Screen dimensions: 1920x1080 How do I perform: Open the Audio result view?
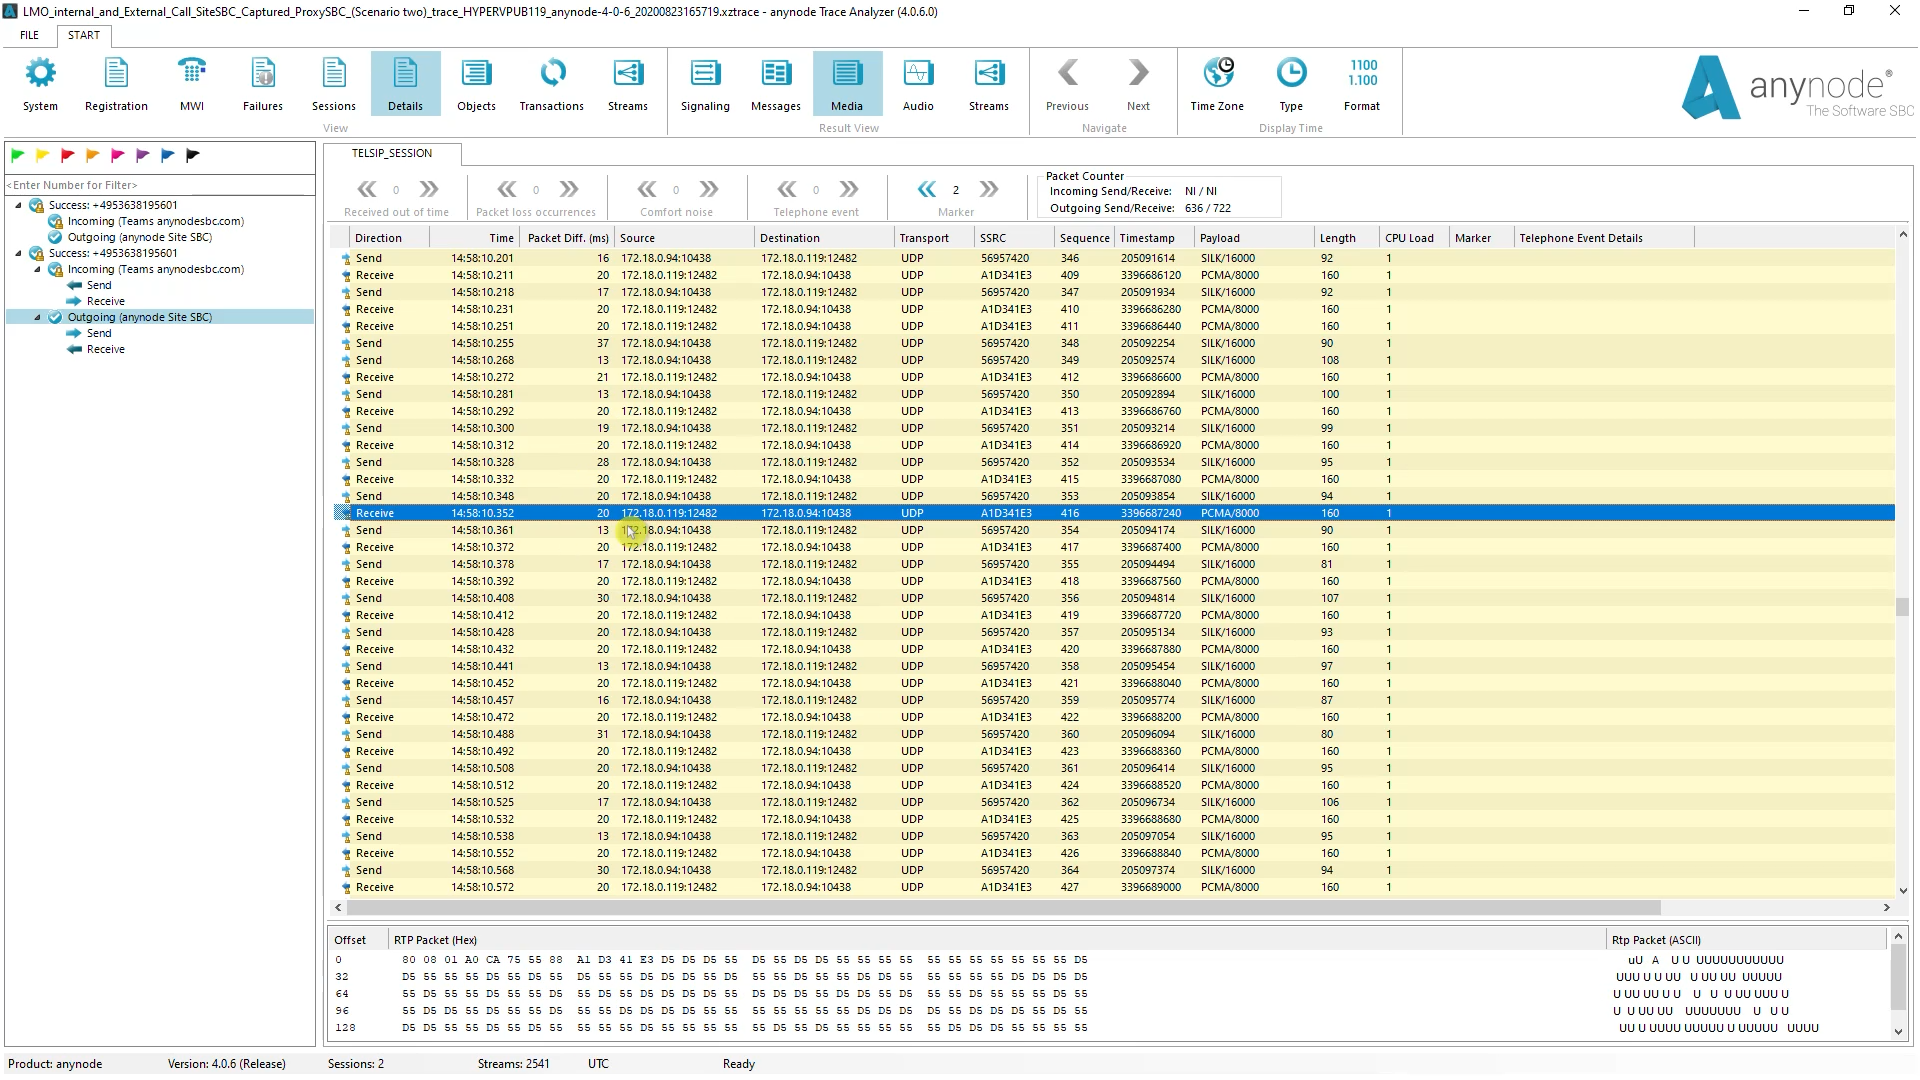[918, 84]
